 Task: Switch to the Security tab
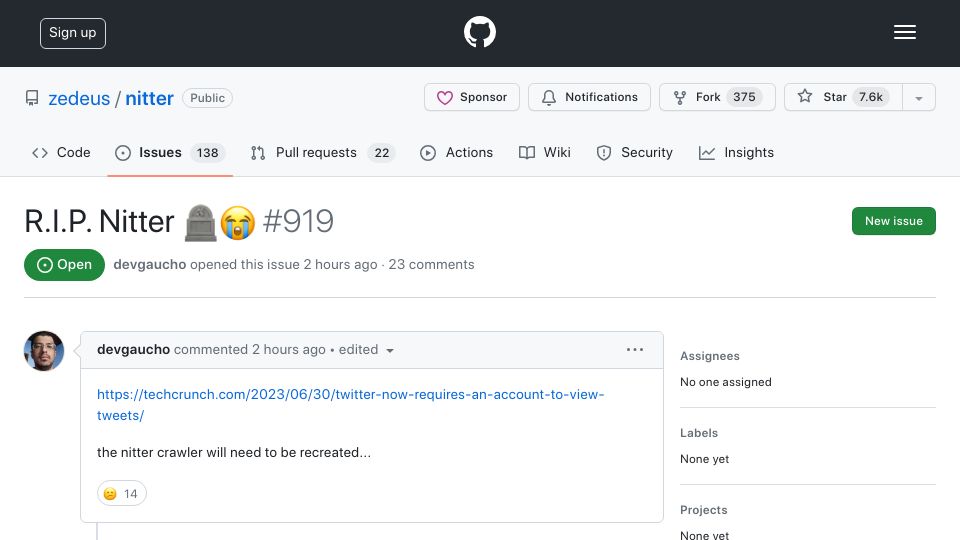pos(634,152)
